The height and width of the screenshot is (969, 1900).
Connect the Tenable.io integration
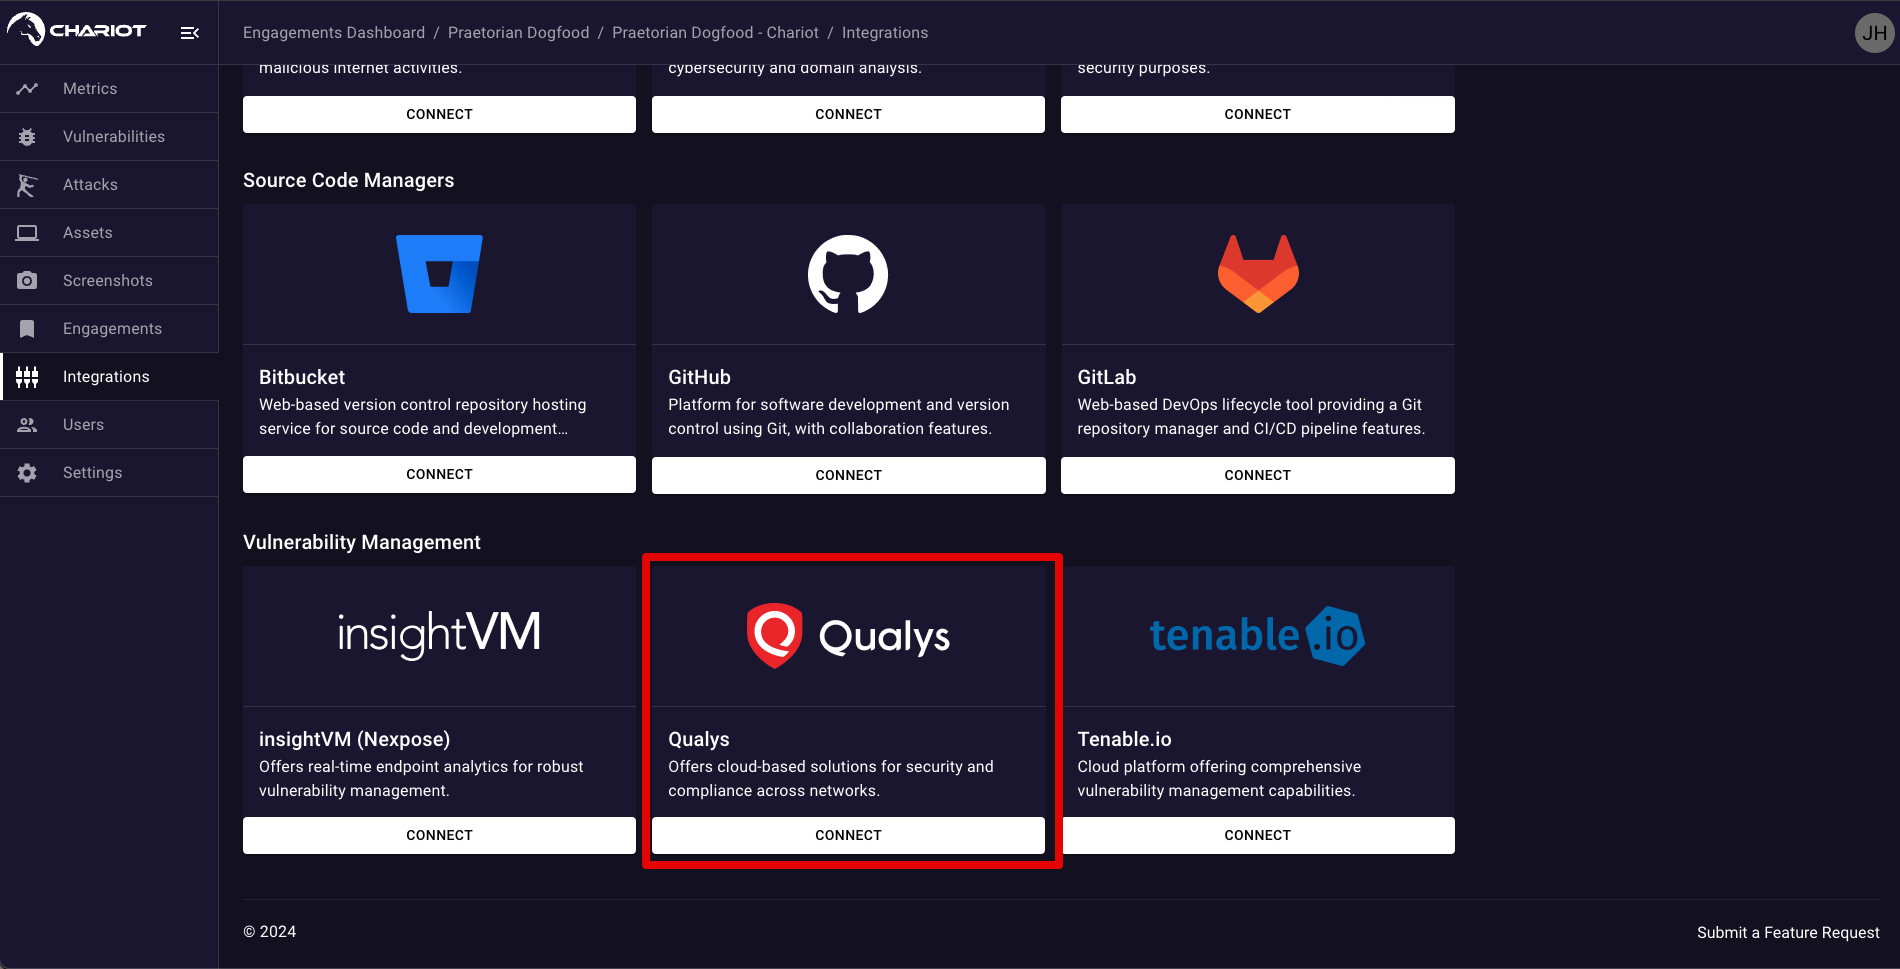pyautogui.click(x=1257, y=835)
